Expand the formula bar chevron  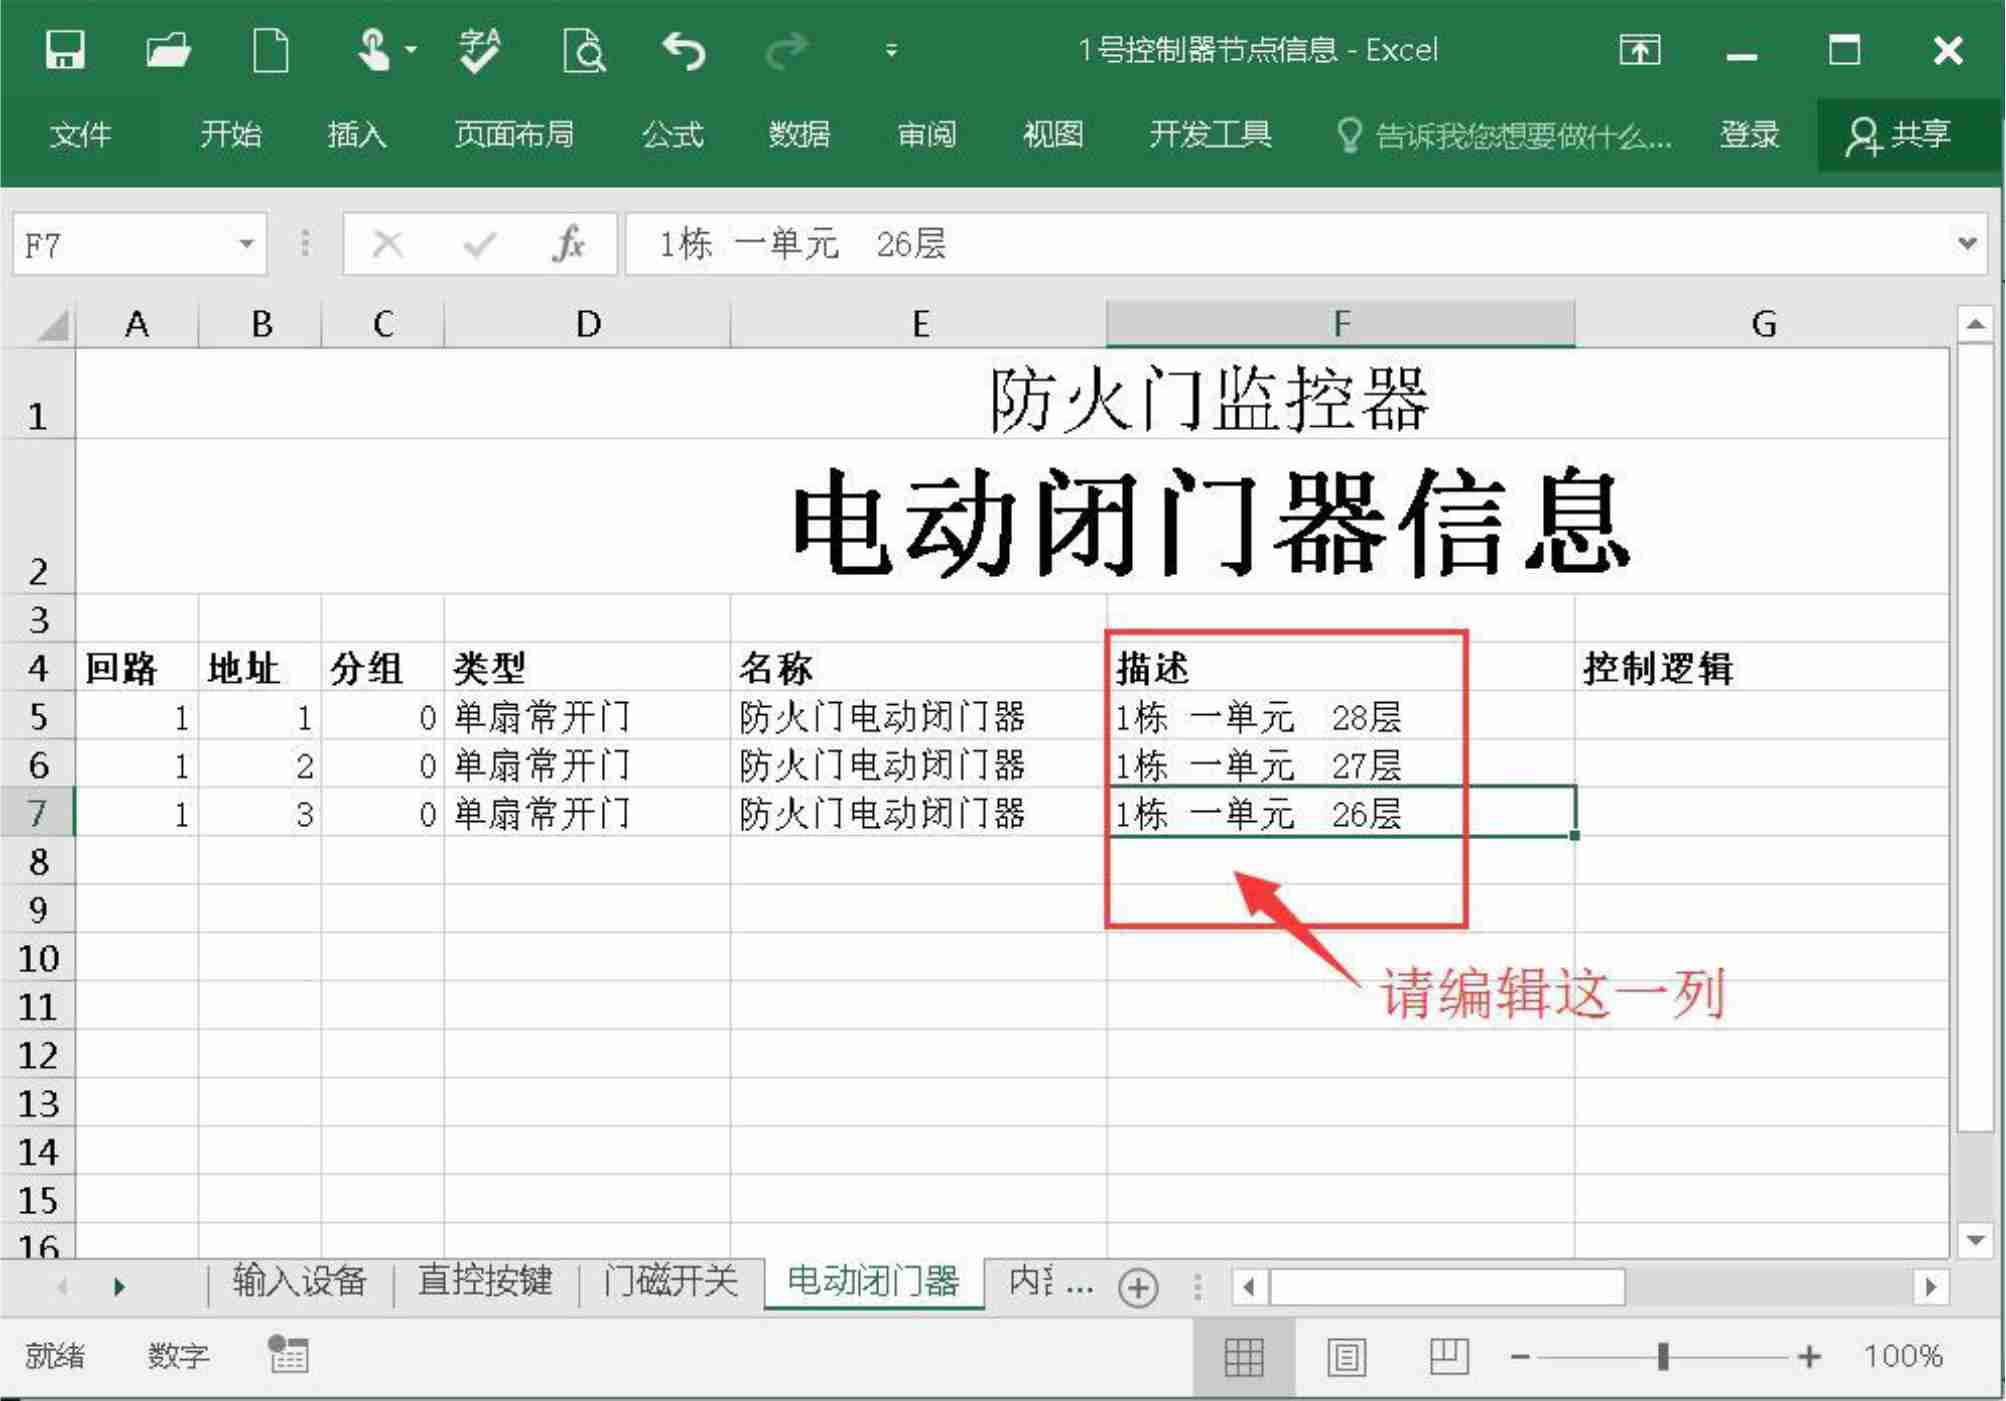point(1966,244)
